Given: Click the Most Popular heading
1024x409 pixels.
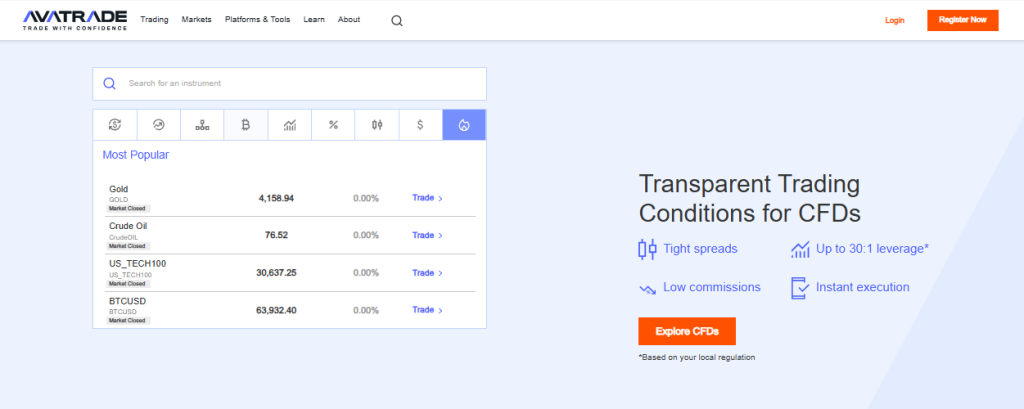Looking at the screenshot, I should click(136, 155).
